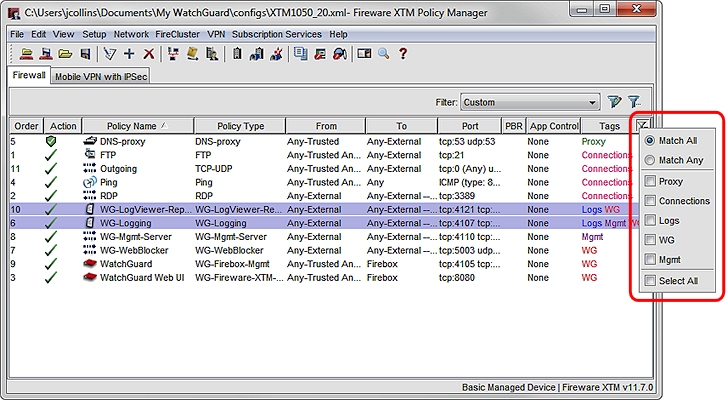
Task: Click the Ping policy globe icon
Action: (90, 182)
